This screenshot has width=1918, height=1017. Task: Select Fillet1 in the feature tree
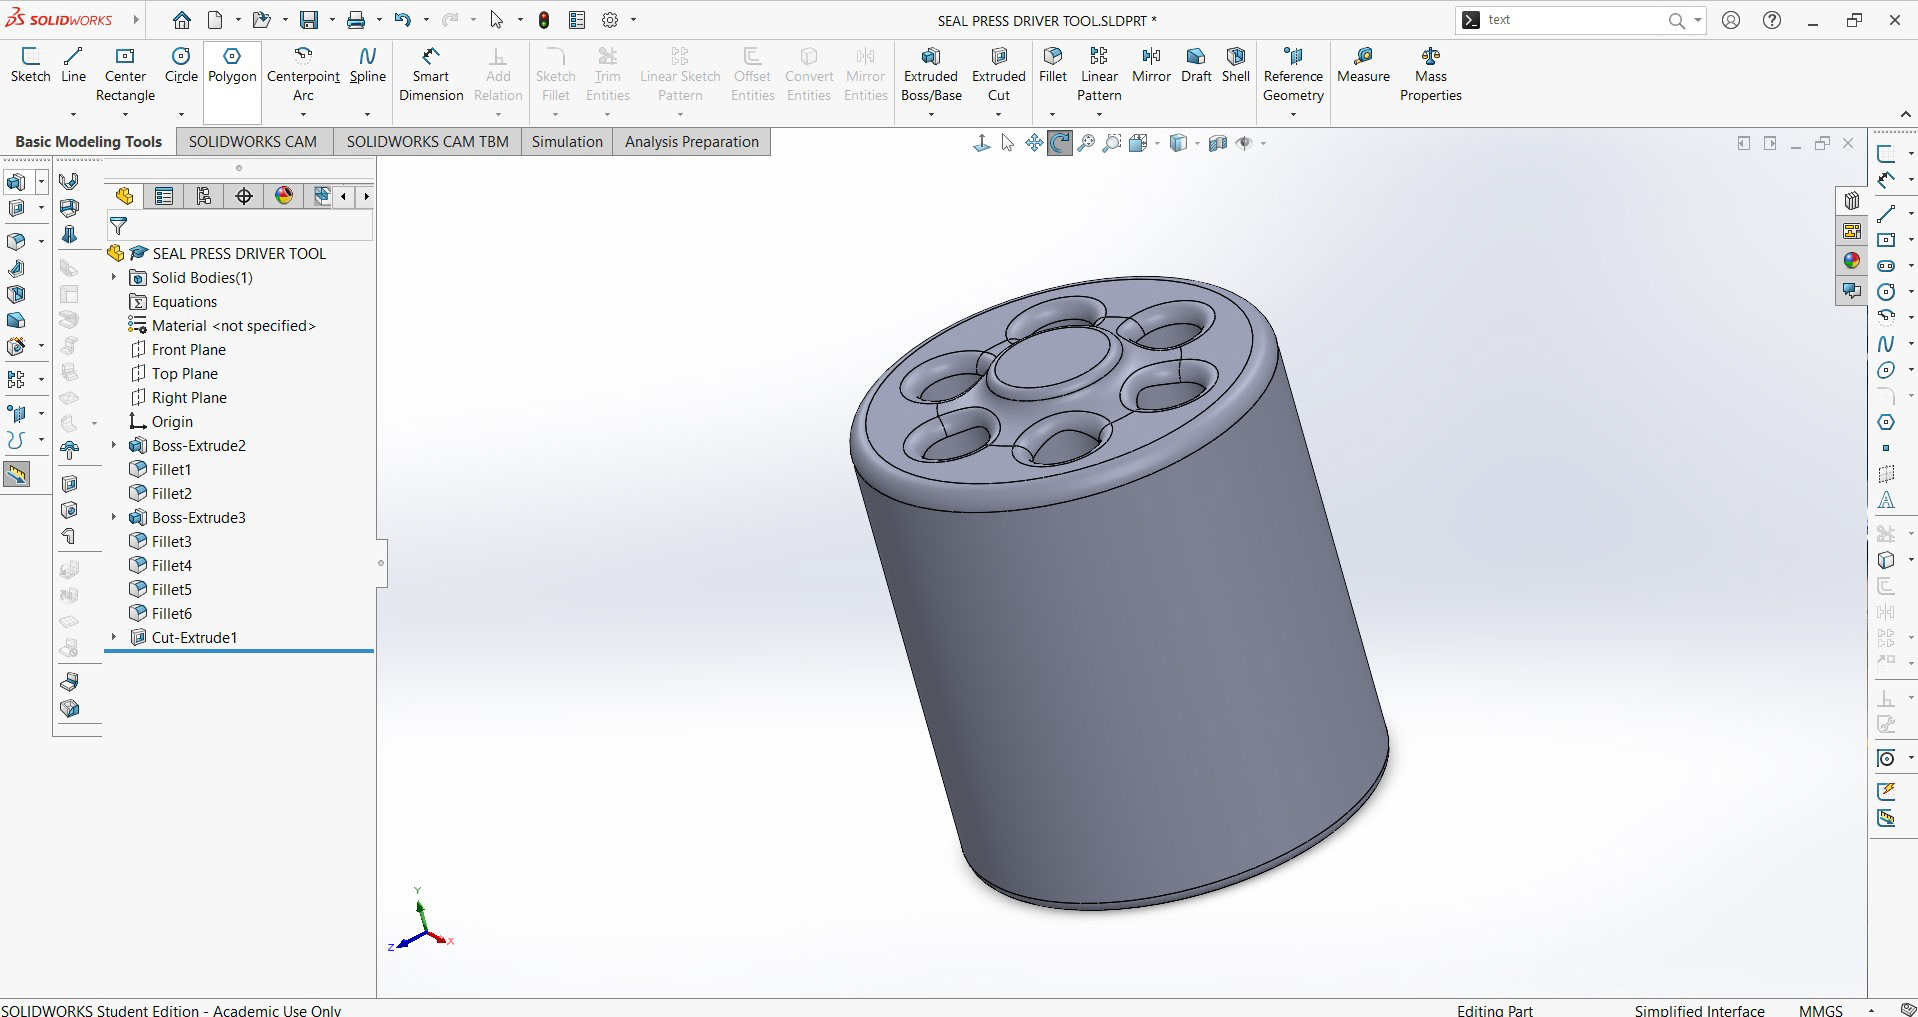pyautogui.click(x=171, y=469)
